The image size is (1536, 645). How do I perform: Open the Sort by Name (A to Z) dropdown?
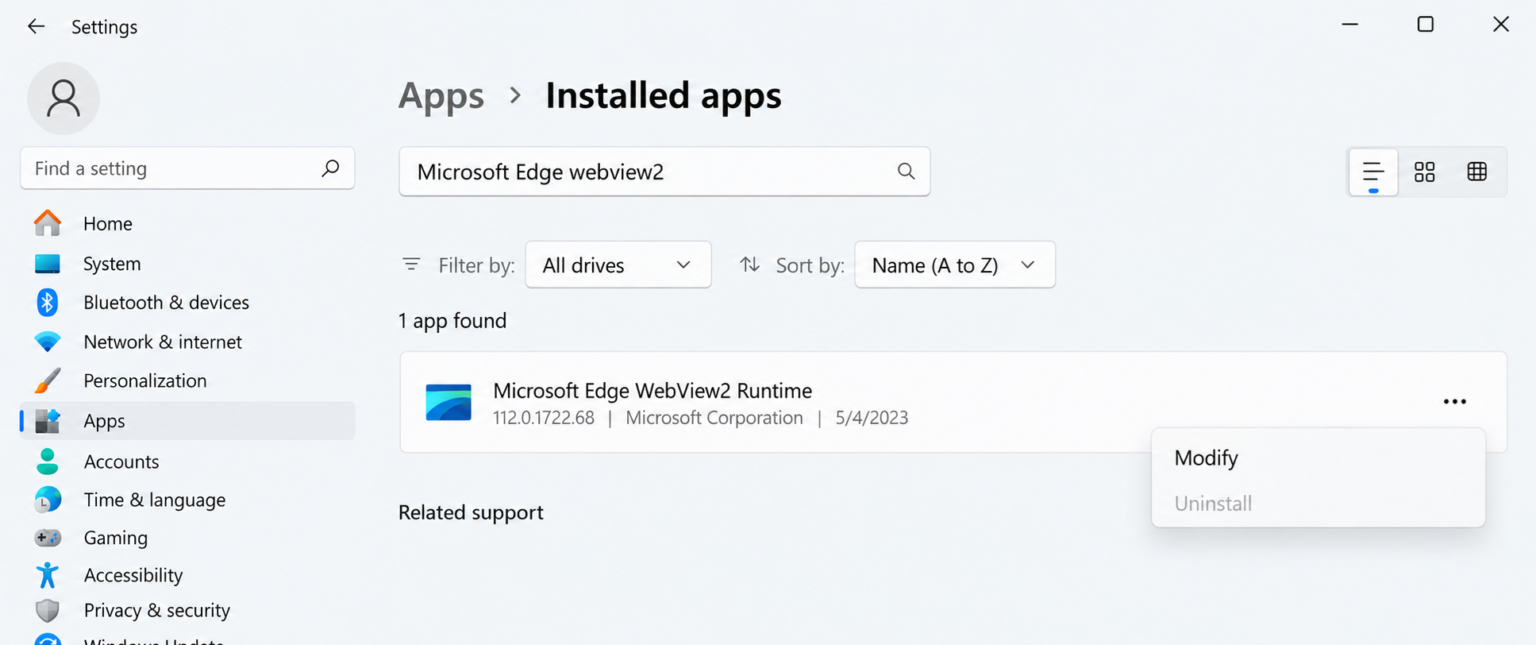pos(955,265)
